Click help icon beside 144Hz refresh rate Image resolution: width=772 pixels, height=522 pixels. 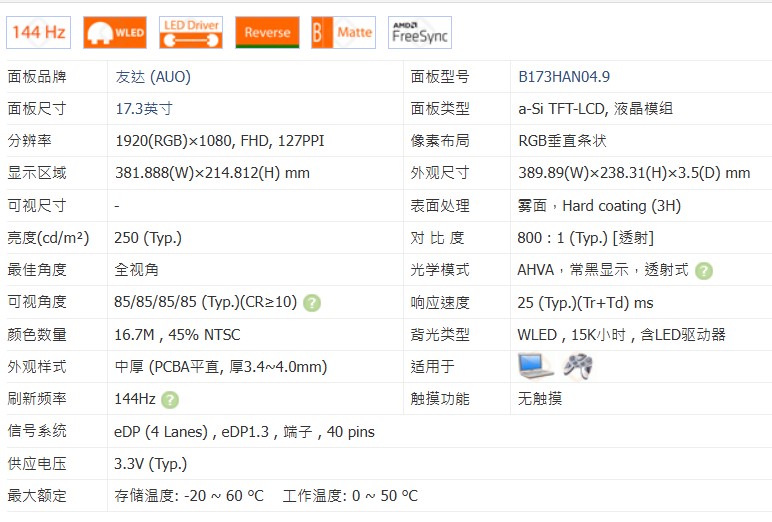pyautogui.click(x=170, y=400)
